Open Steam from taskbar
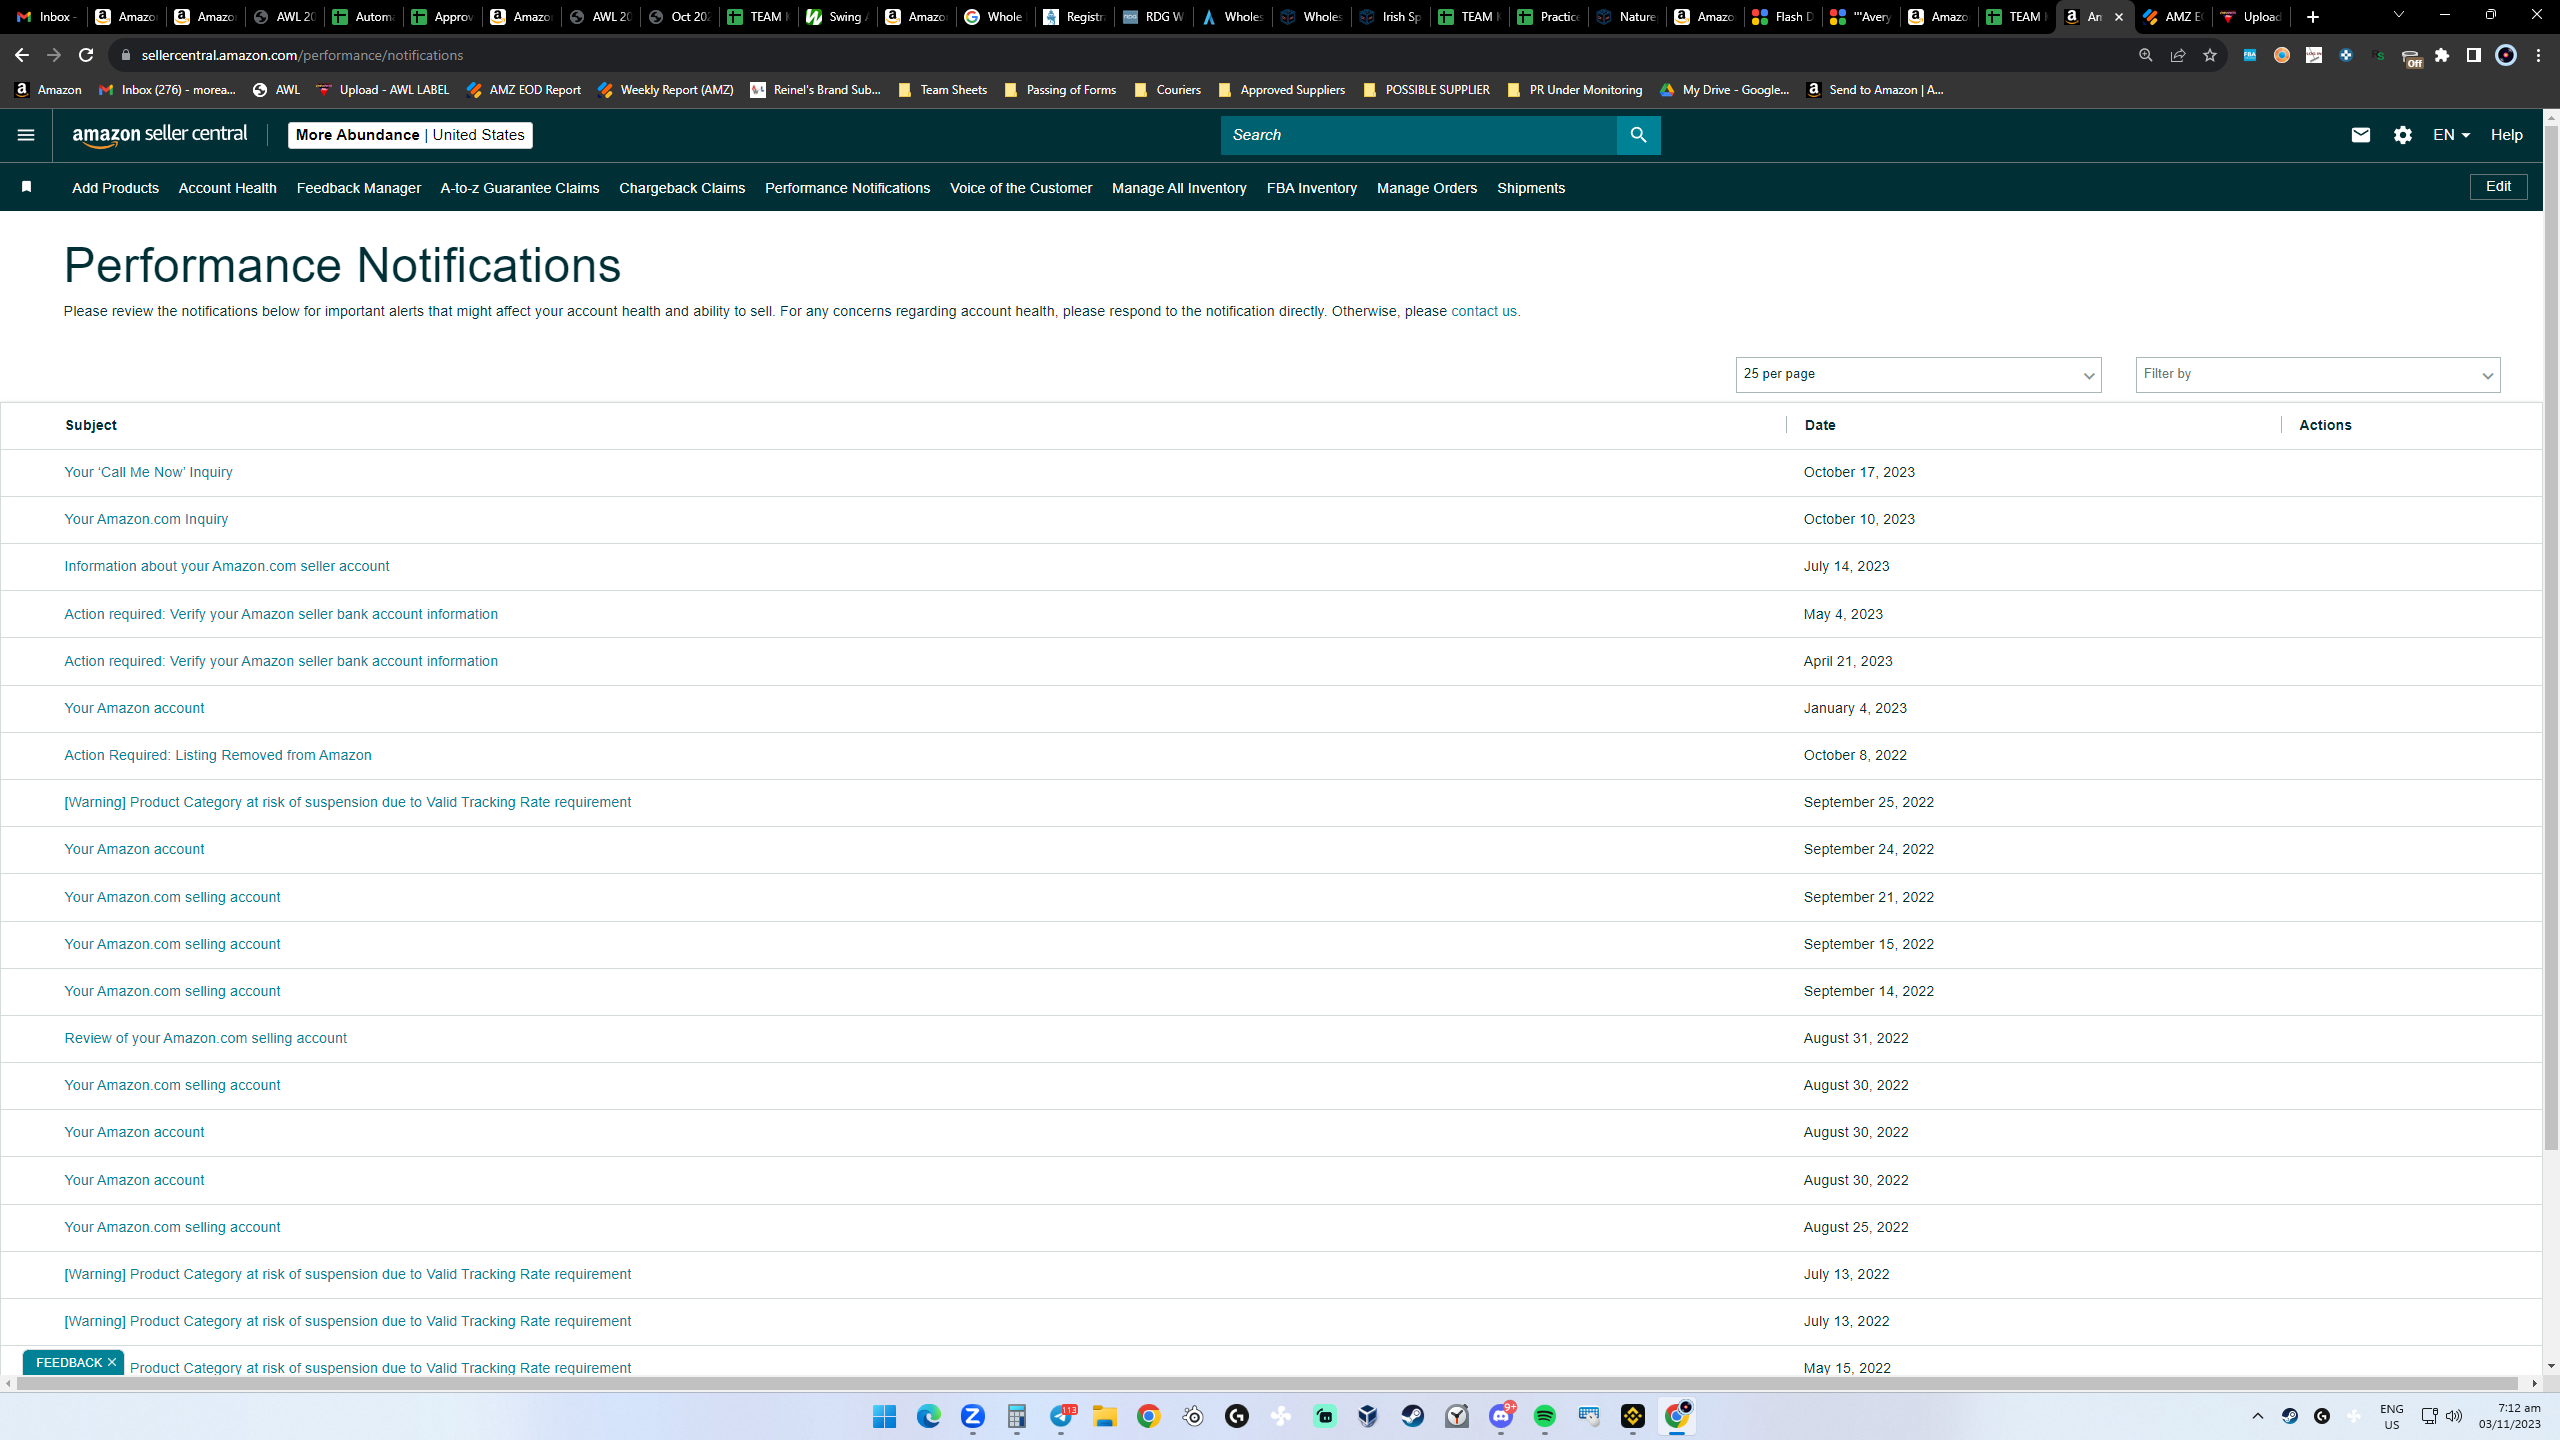The width and height of the screenshot is (2560, 1440). click(x=1413, y=1416)
